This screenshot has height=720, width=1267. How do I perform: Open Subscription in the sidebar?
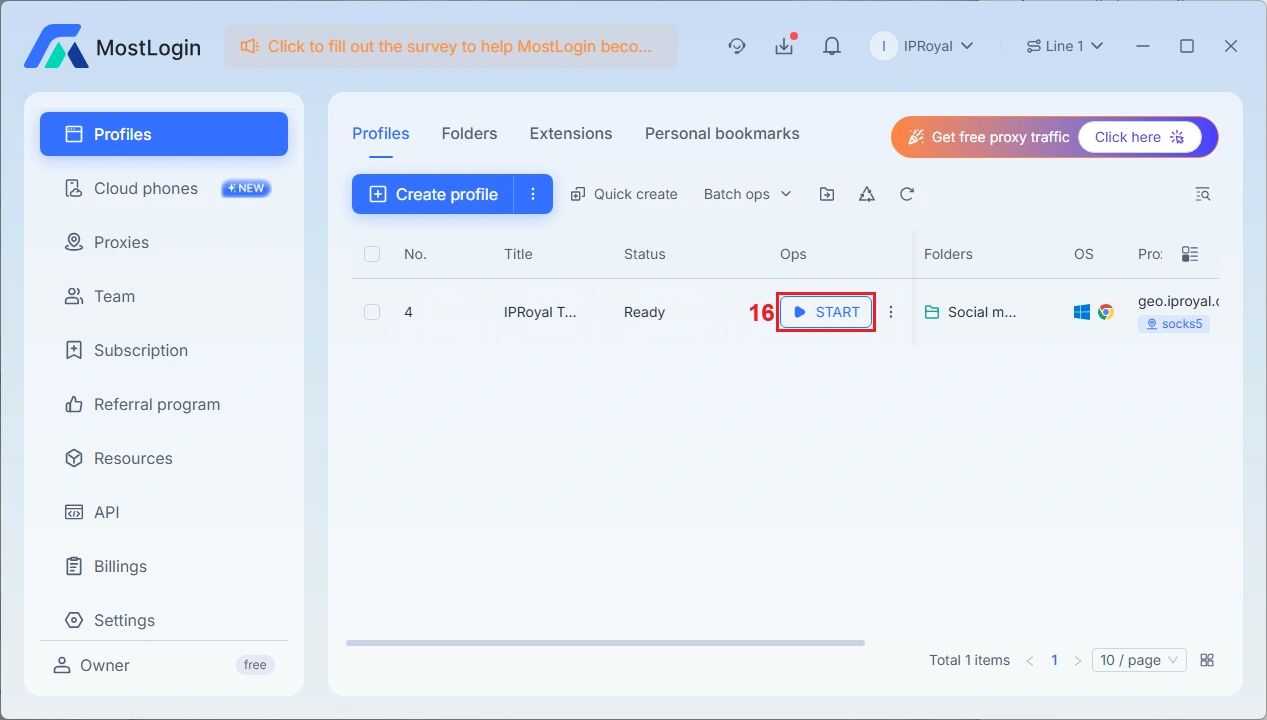[164, 350]
